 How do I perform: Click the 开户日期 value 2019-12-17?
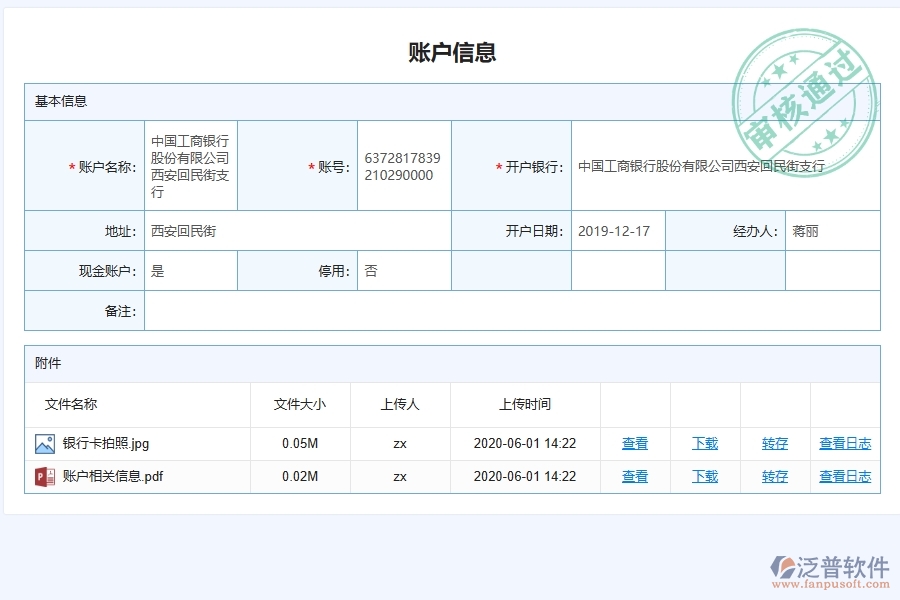(x=612, y=229)
